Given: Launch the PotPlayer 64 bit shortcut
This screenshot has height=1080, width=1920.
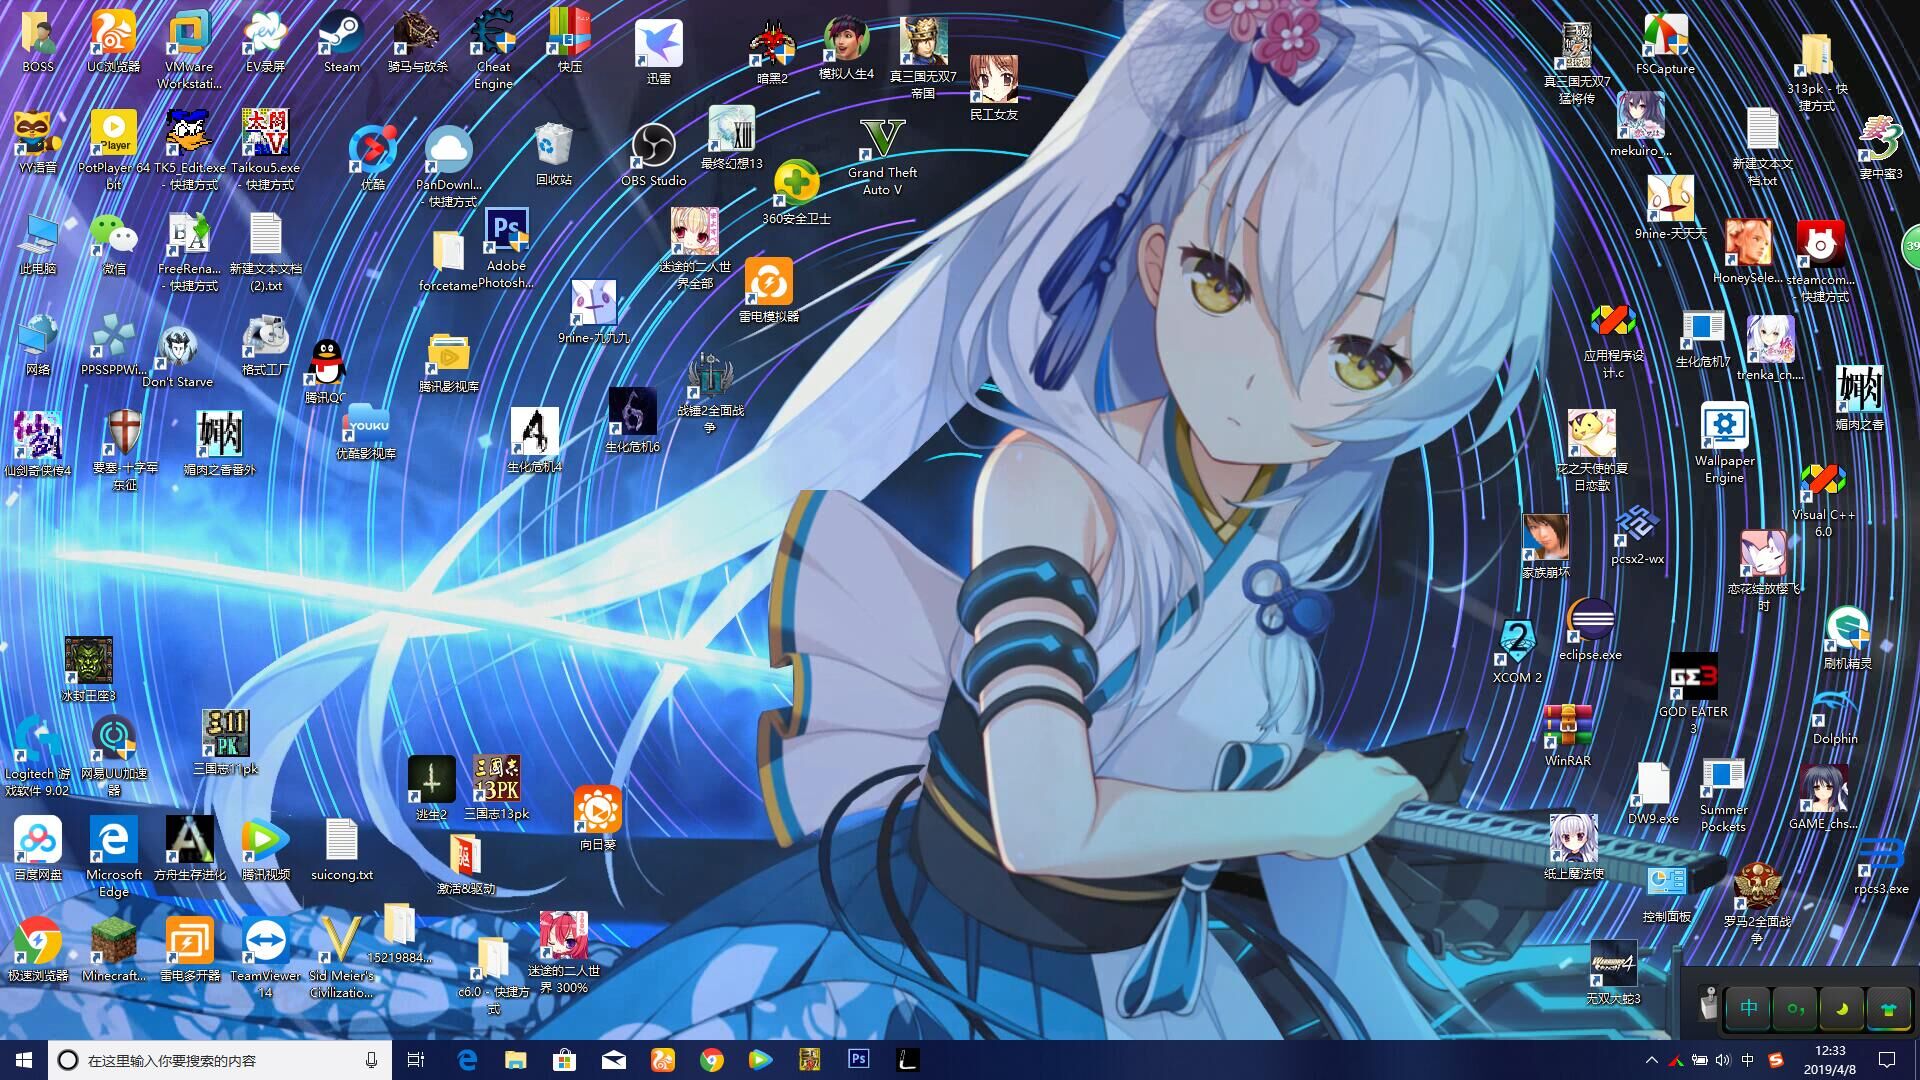Looking at the screenshot, I should click(114, 150).
